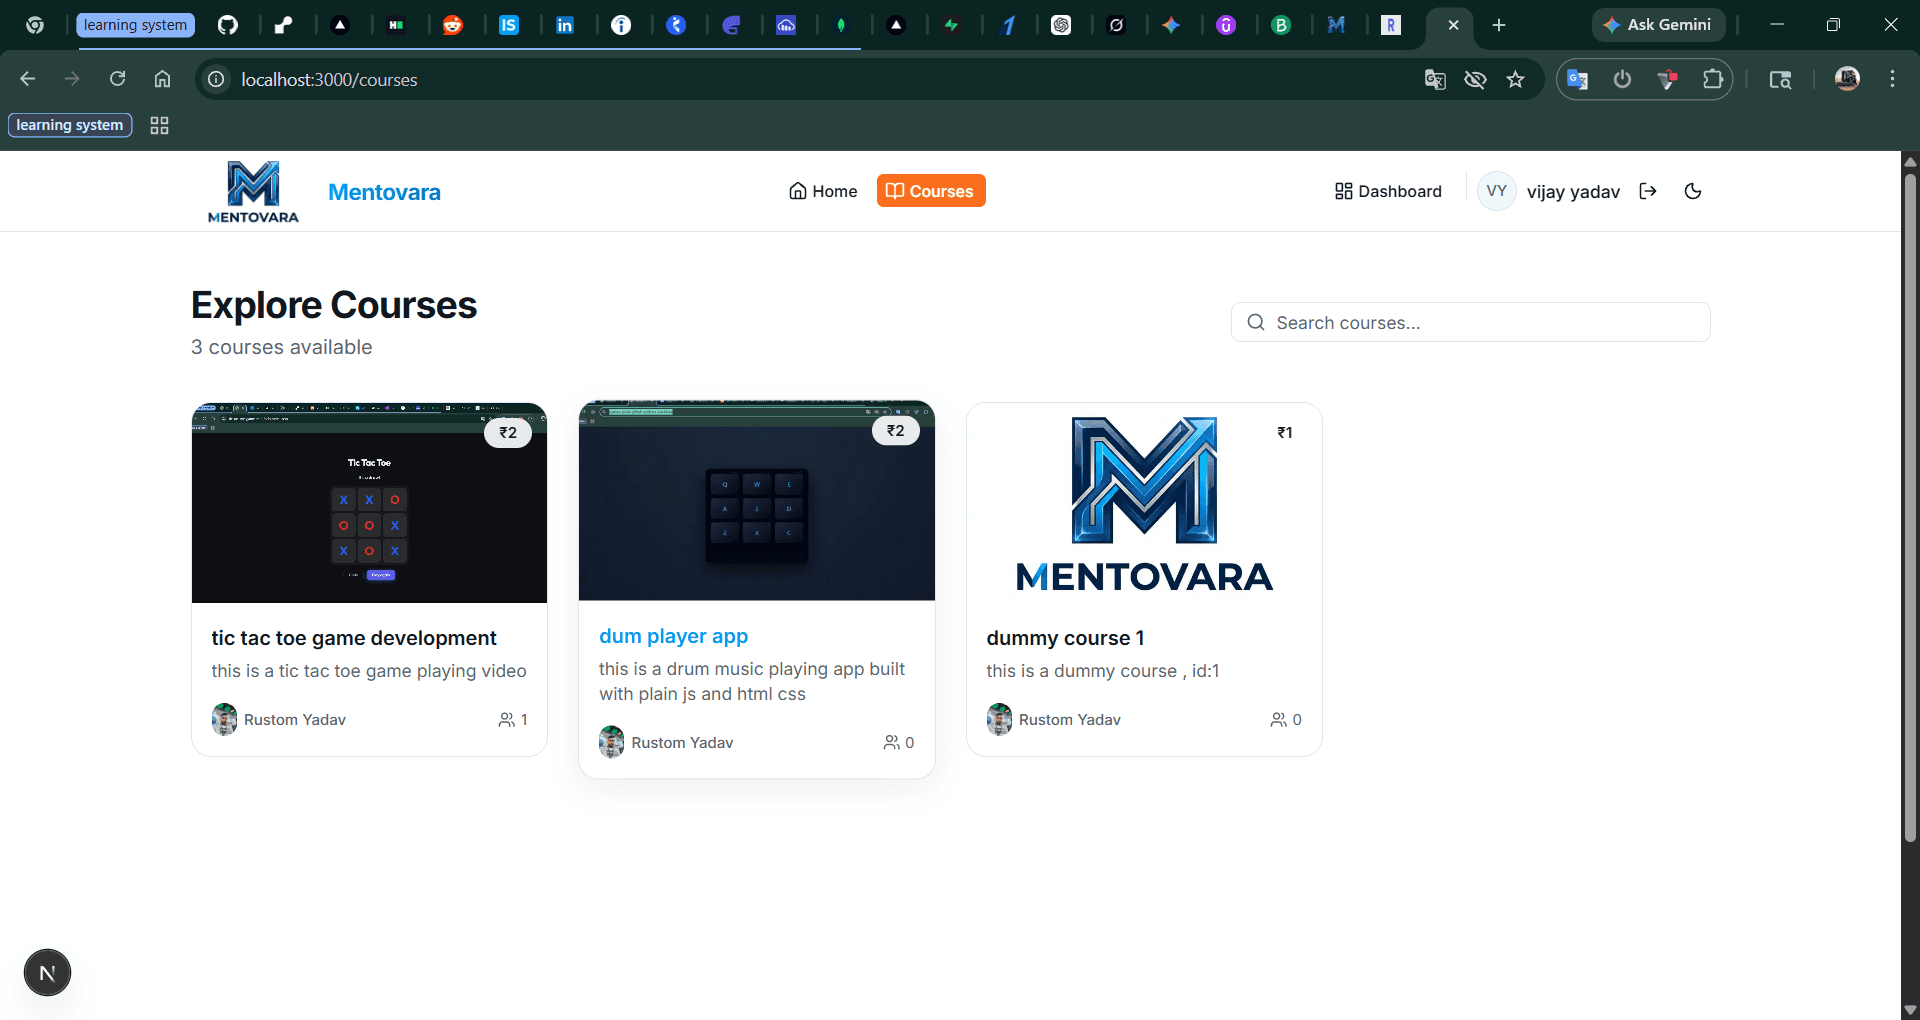1920x1020 pixels.
Task: Open the tic tac toe course thumbnail
Action: (x=369, y=503)
